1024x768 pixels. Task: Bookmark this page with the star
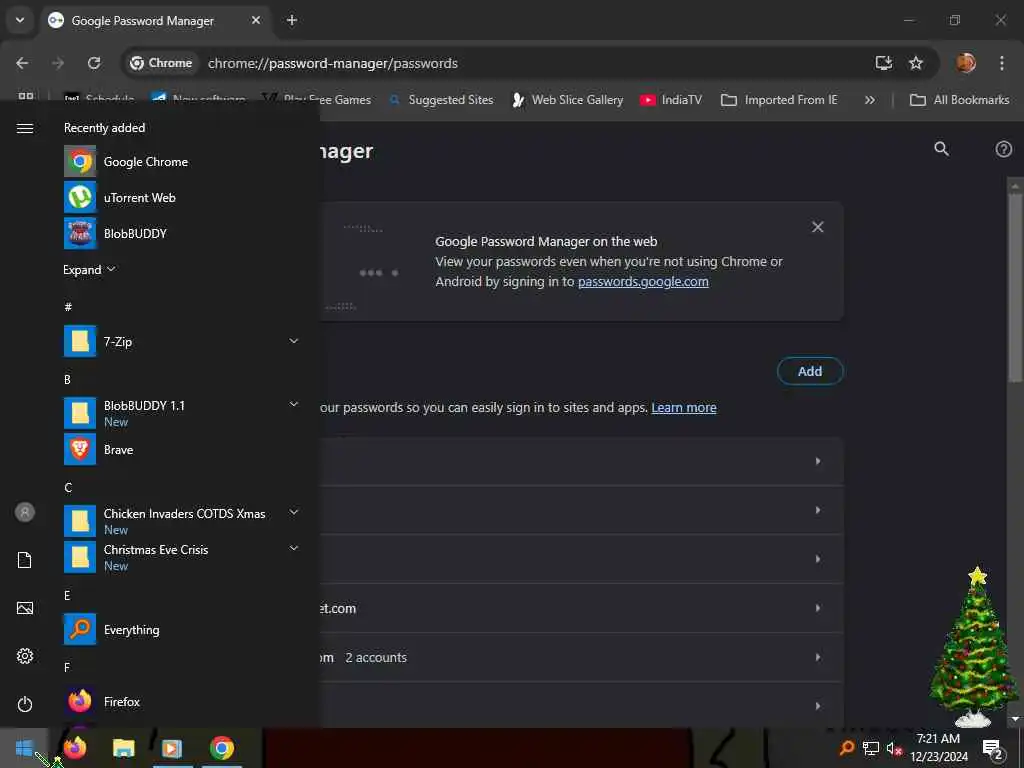[x=916, y=63]
